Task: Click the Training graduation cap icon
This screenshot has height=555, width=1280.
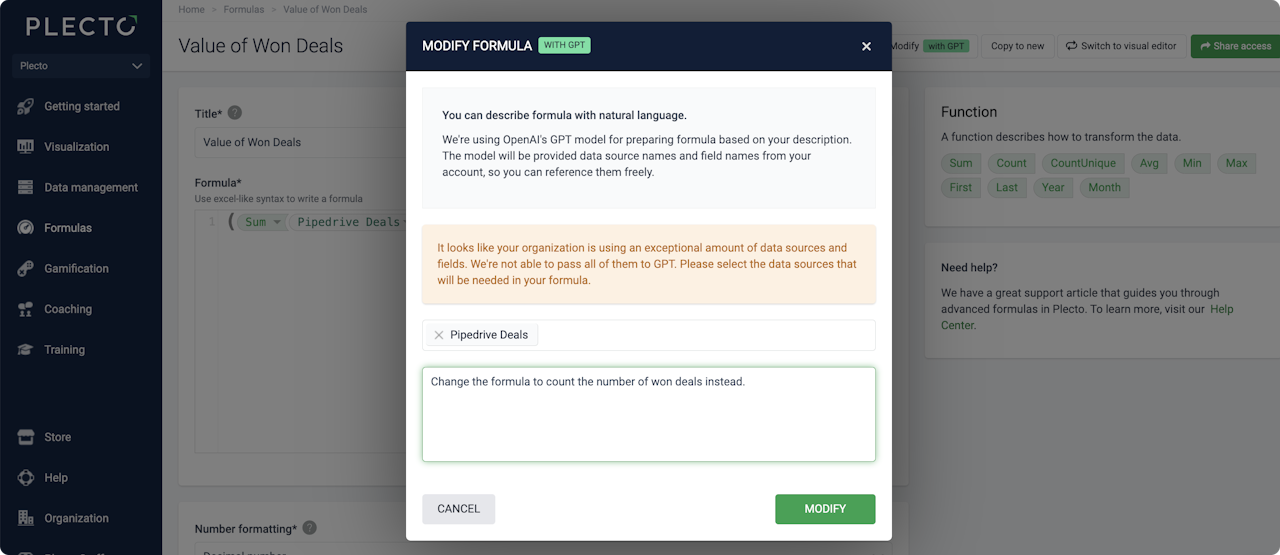Action: 26,350
